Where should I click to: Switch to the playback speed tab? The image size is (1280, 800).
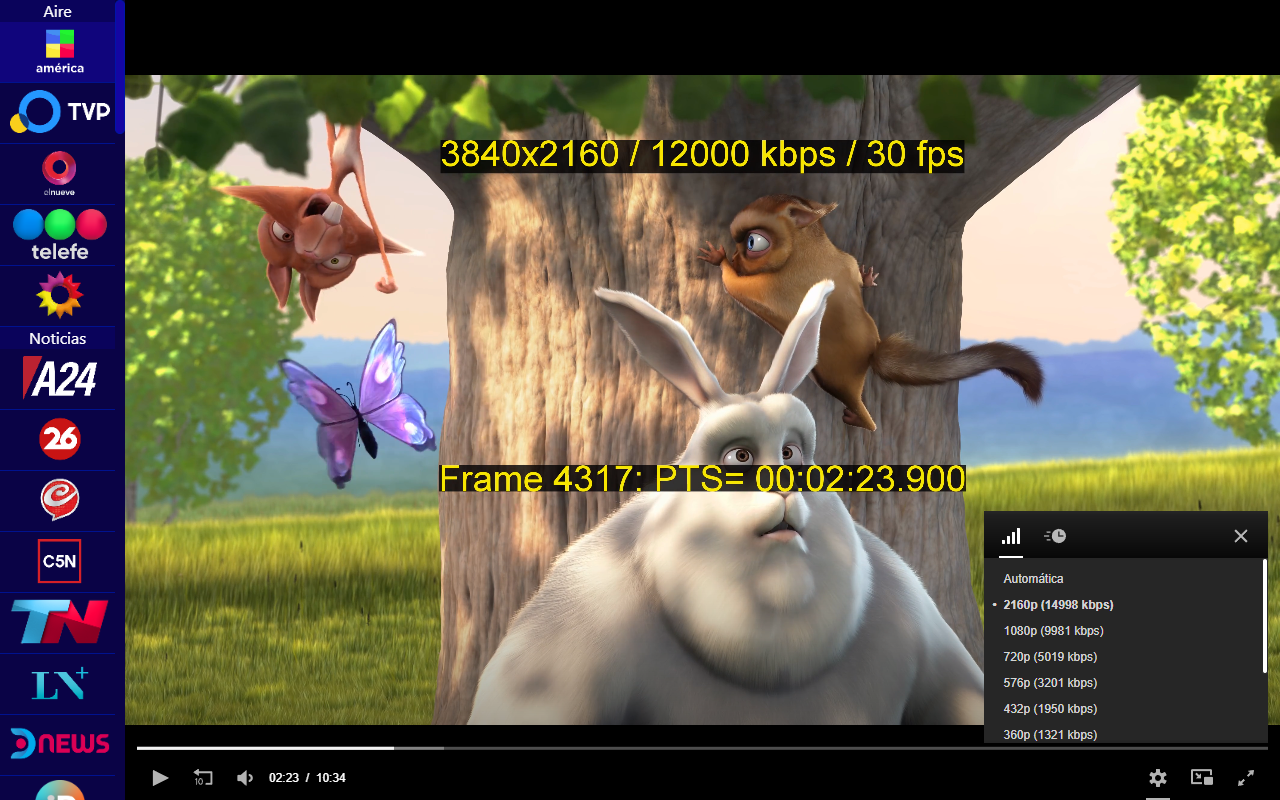click(x=1054, y=536)
